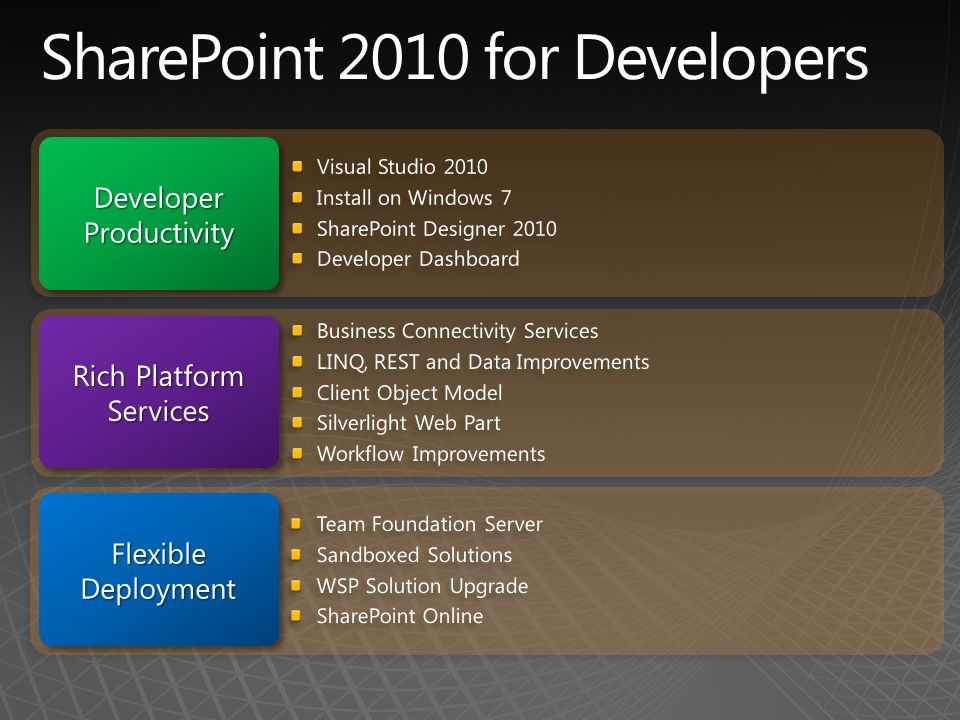Click the Developer Dashboard text

(x=418, y=259)
